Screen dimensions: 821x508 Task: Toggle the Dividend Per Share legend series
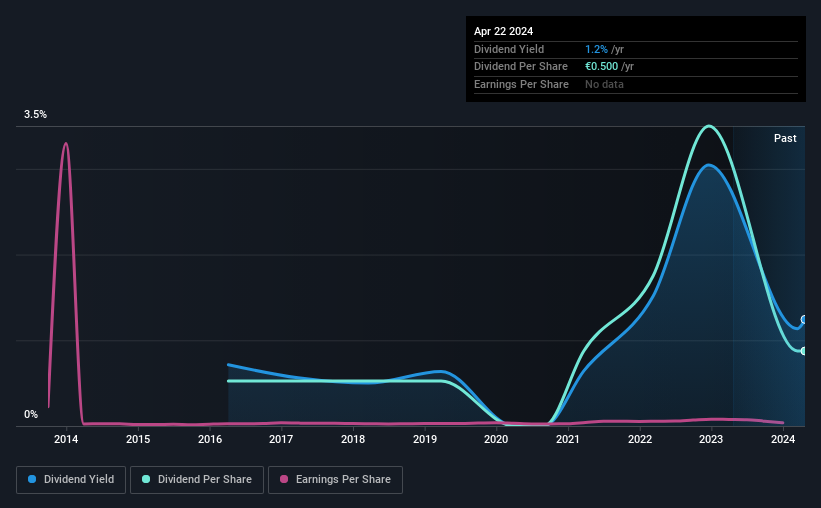tap(197, 480)
